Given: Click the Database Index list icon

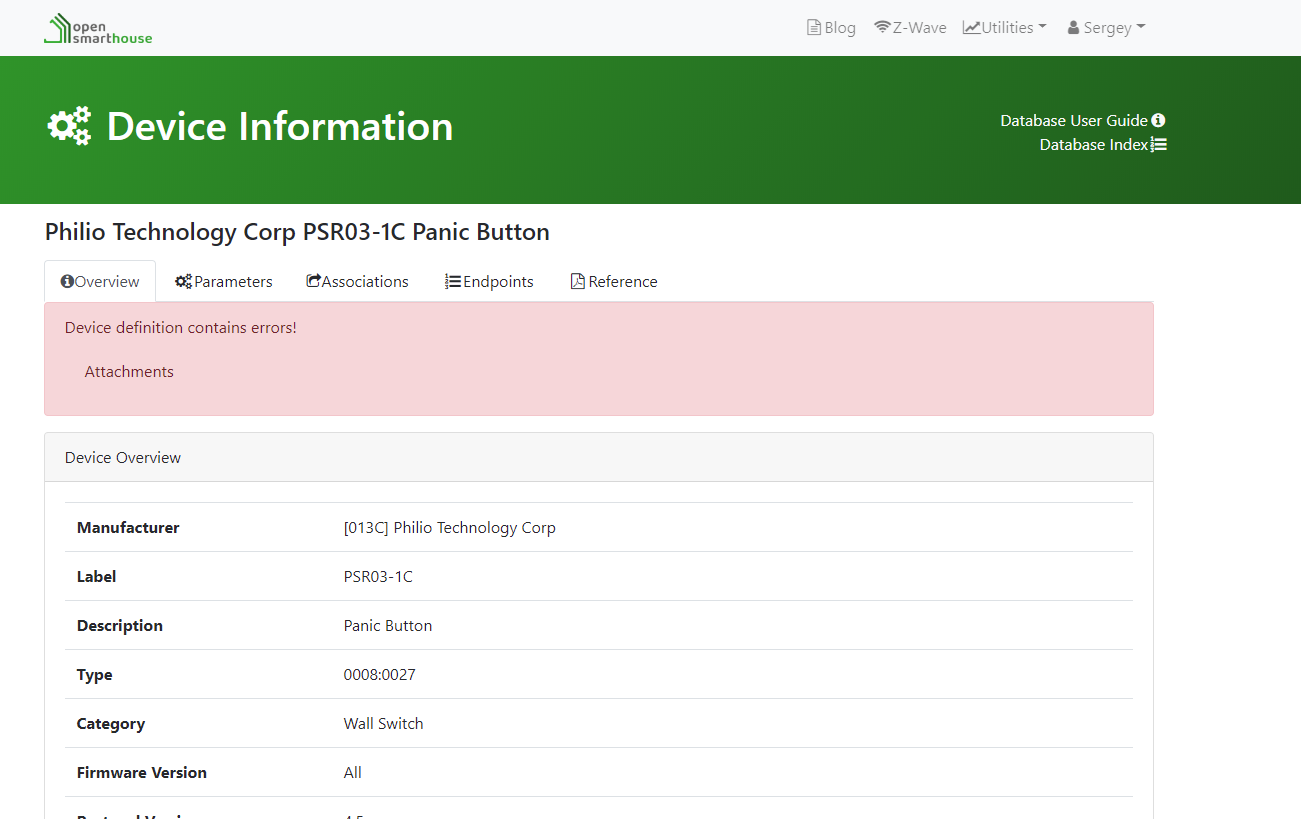Looking at the screenshot, I should pyautogui.click(x=1159, y=145).
